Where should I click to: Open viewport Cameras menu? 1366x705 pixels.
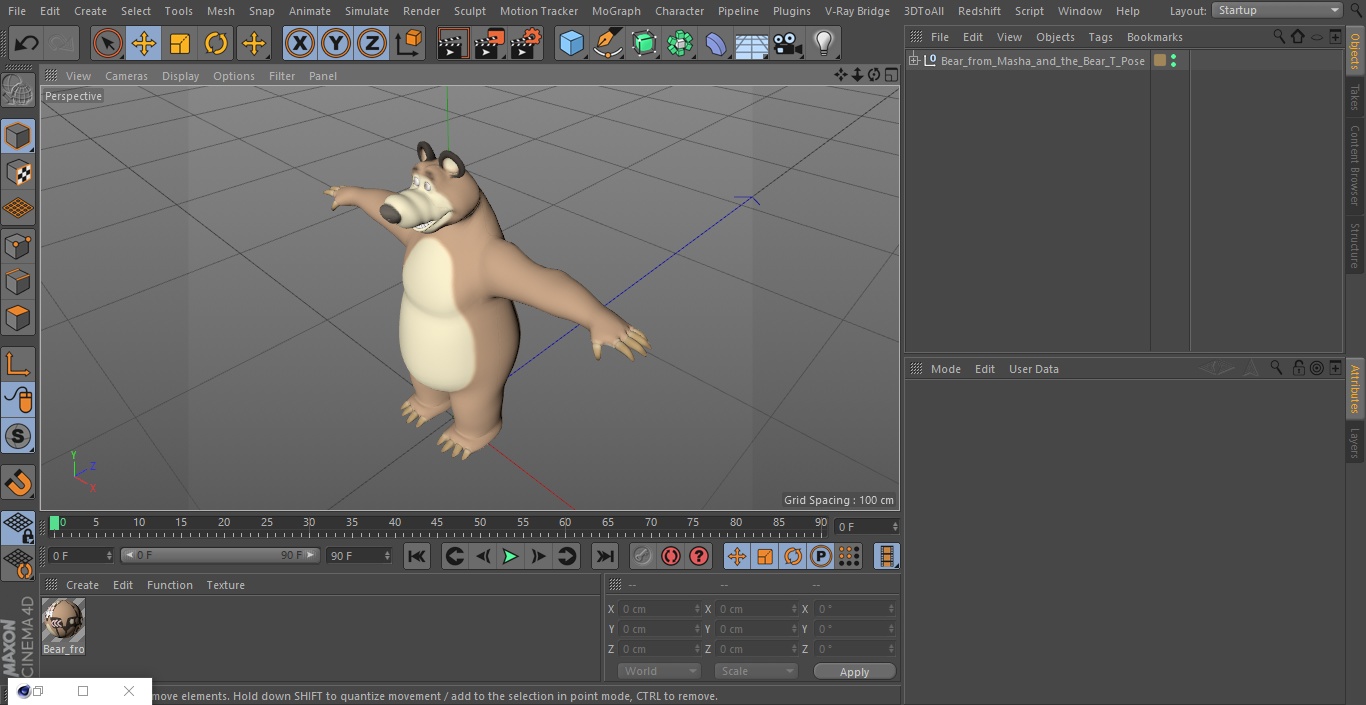pyautogui.click(x=126, y=76)
